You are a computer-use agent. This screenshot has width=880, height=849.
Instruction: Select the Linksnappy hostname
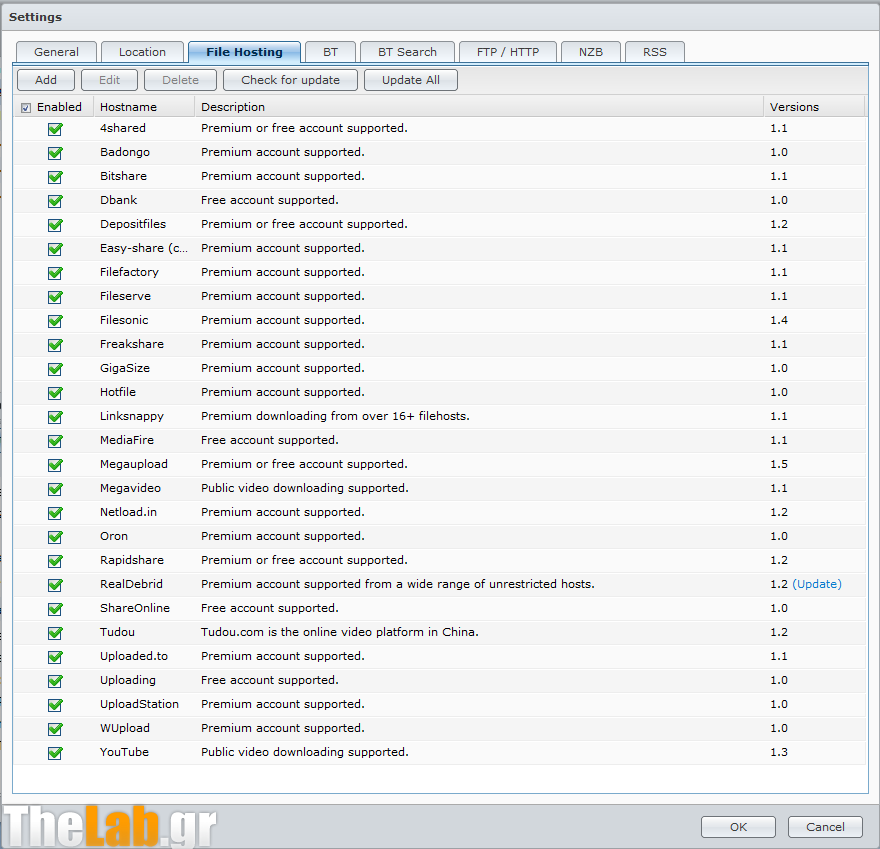(x=132, y=416)
